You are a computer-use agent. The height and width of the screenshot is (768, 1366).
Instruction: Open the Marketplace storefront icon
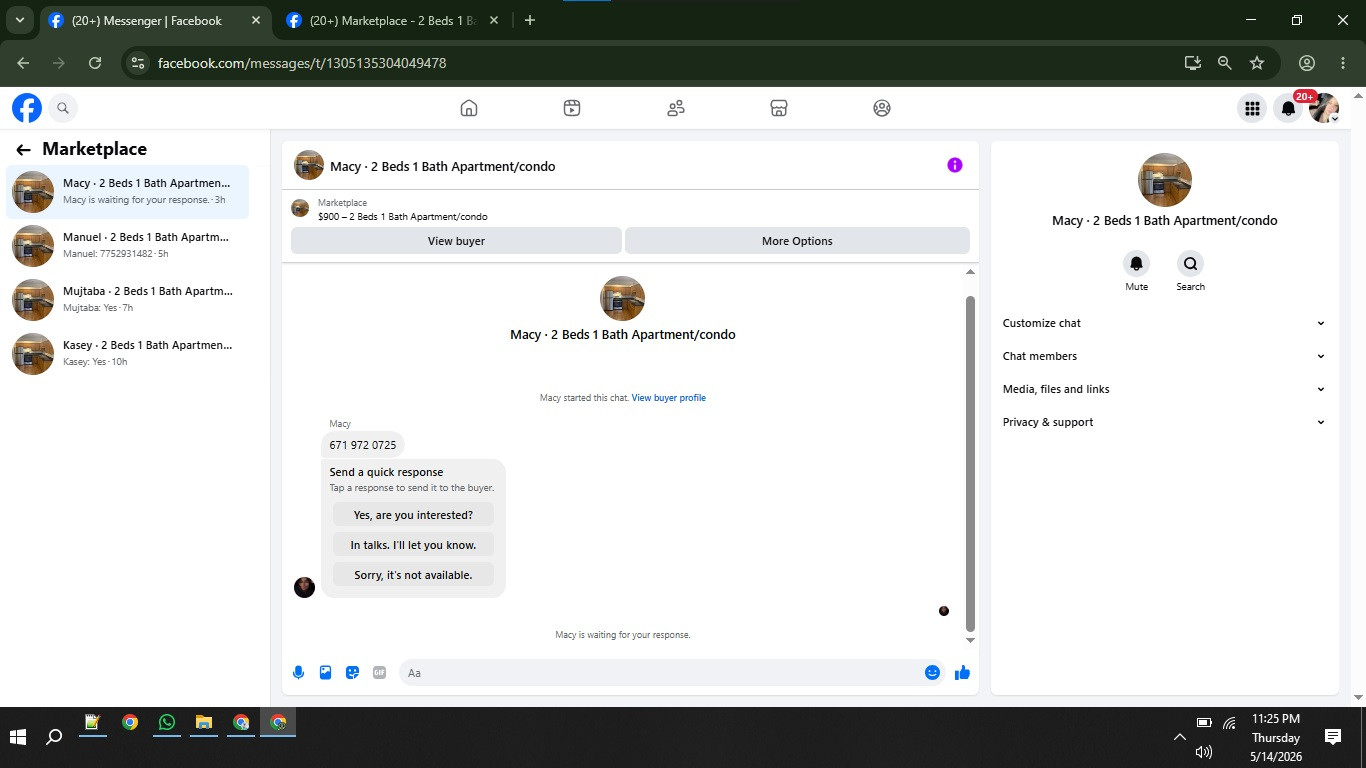coord(779,108)
